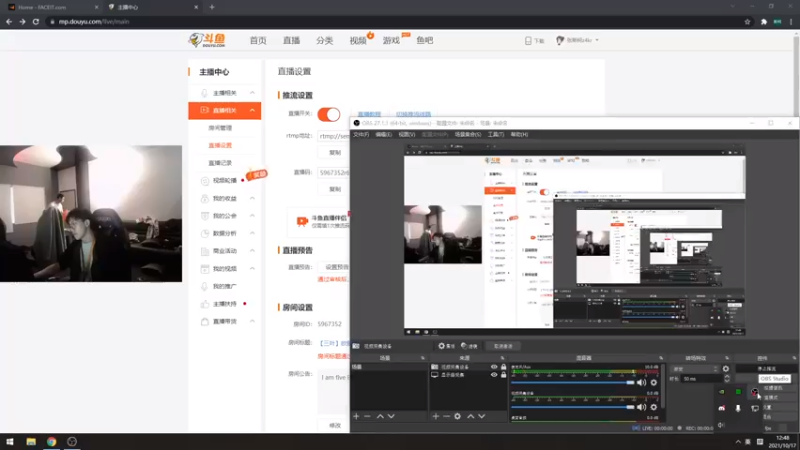Open File Explorer from taskbar

[31, 441]
